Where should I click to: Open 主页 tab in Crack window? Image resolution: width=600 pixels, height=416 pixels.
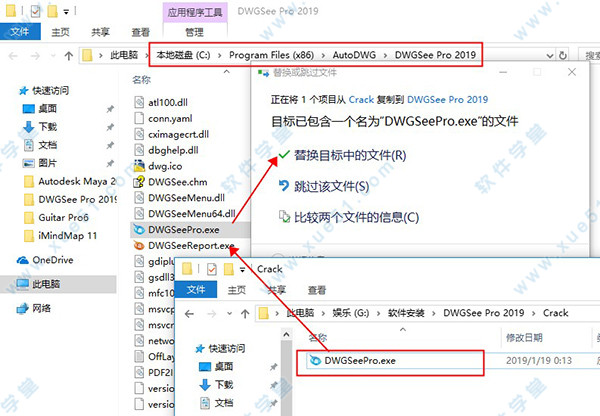point(236,290)
